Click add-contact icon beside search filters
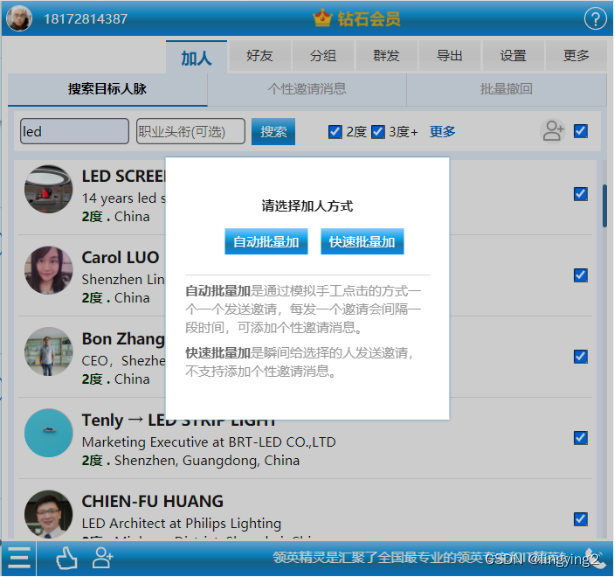615x577 pixels. point(553,131)
